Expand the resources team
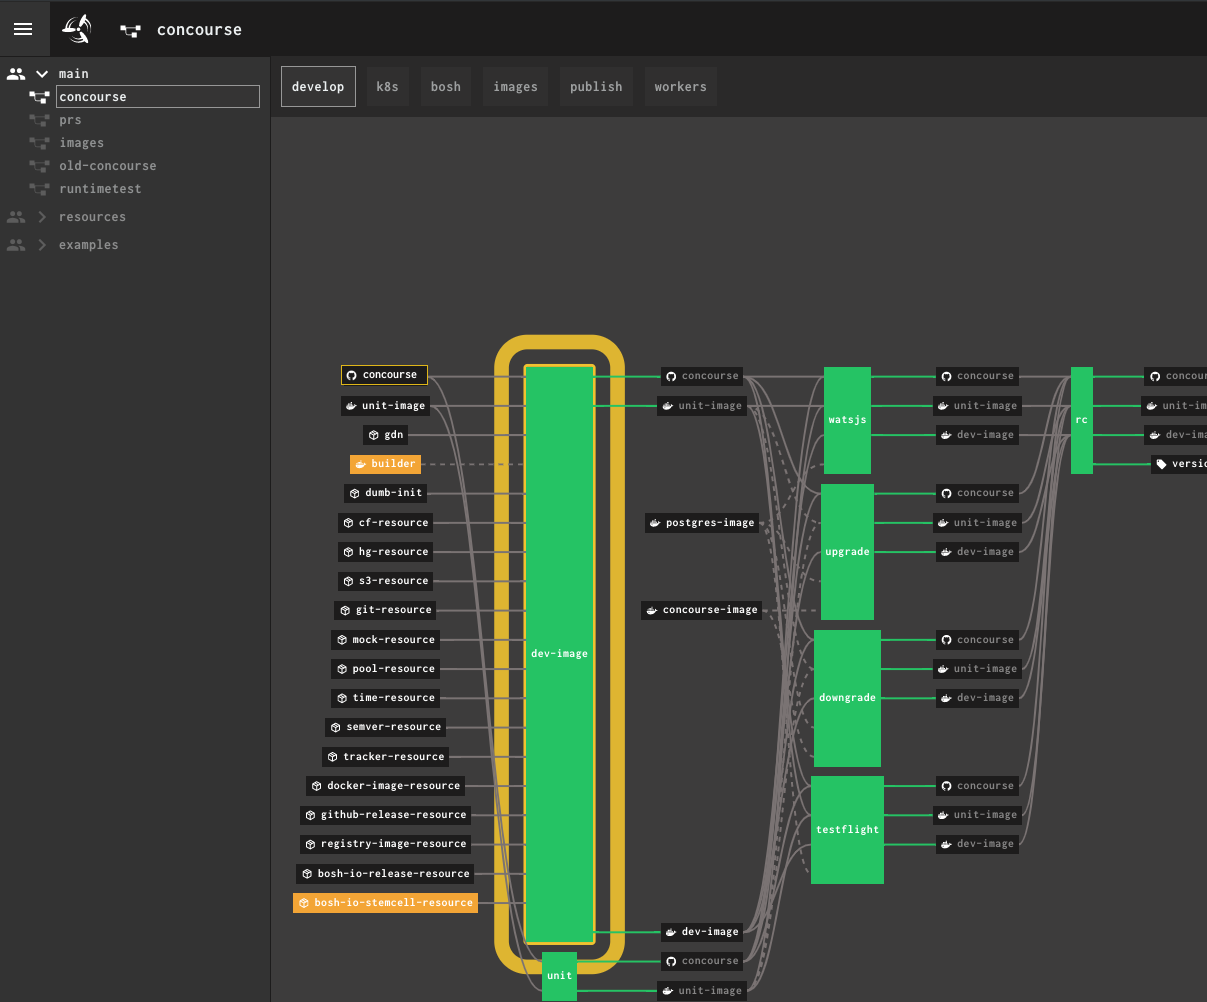The image size is (1207, 1002). [44, 216]
